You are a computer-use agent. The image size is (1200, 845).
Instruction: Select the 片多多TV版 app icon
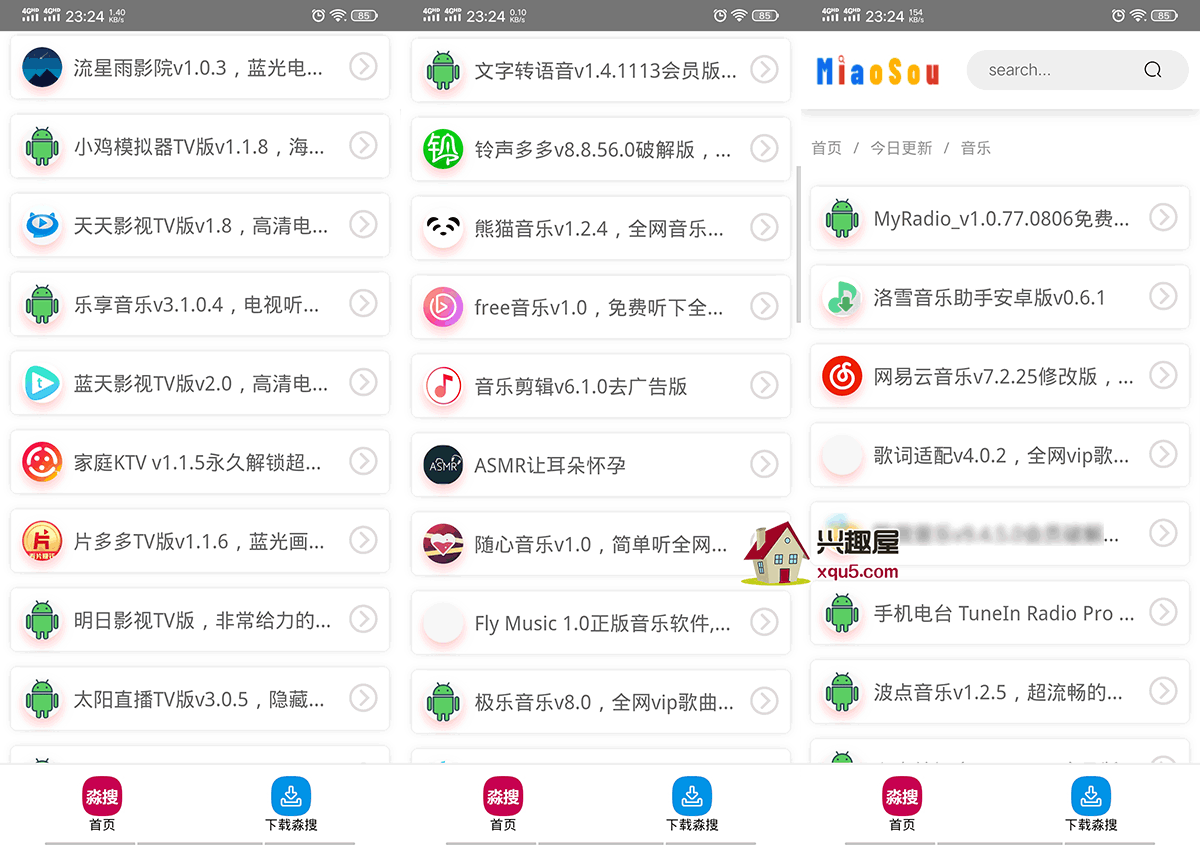point(42,541)
